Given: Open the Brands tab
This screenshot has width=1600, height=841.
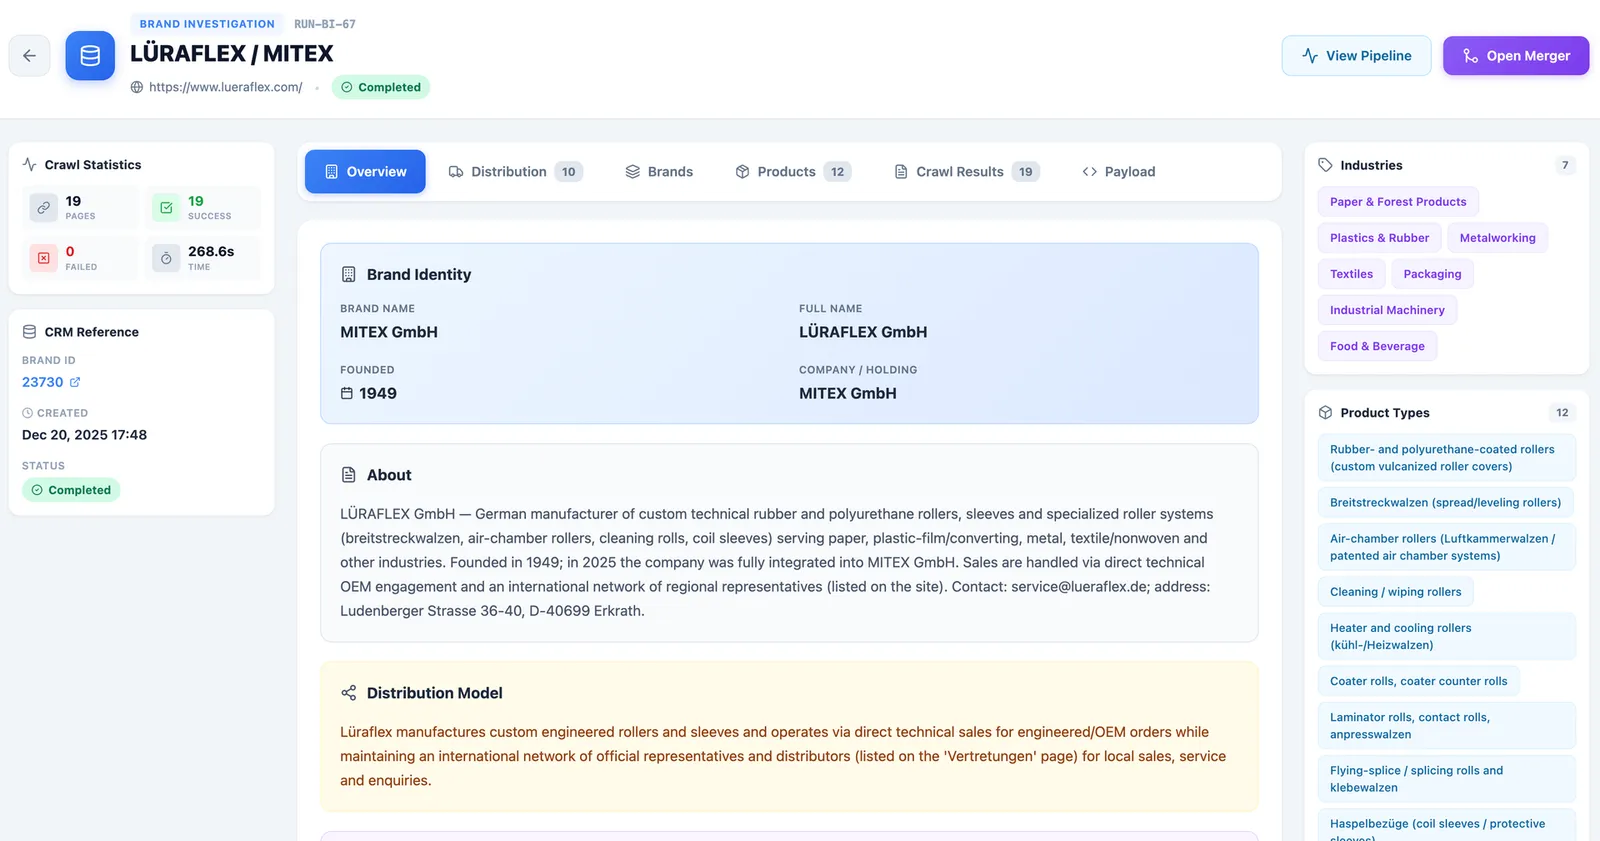Looking at the screenshot, I should coord(659,172).
